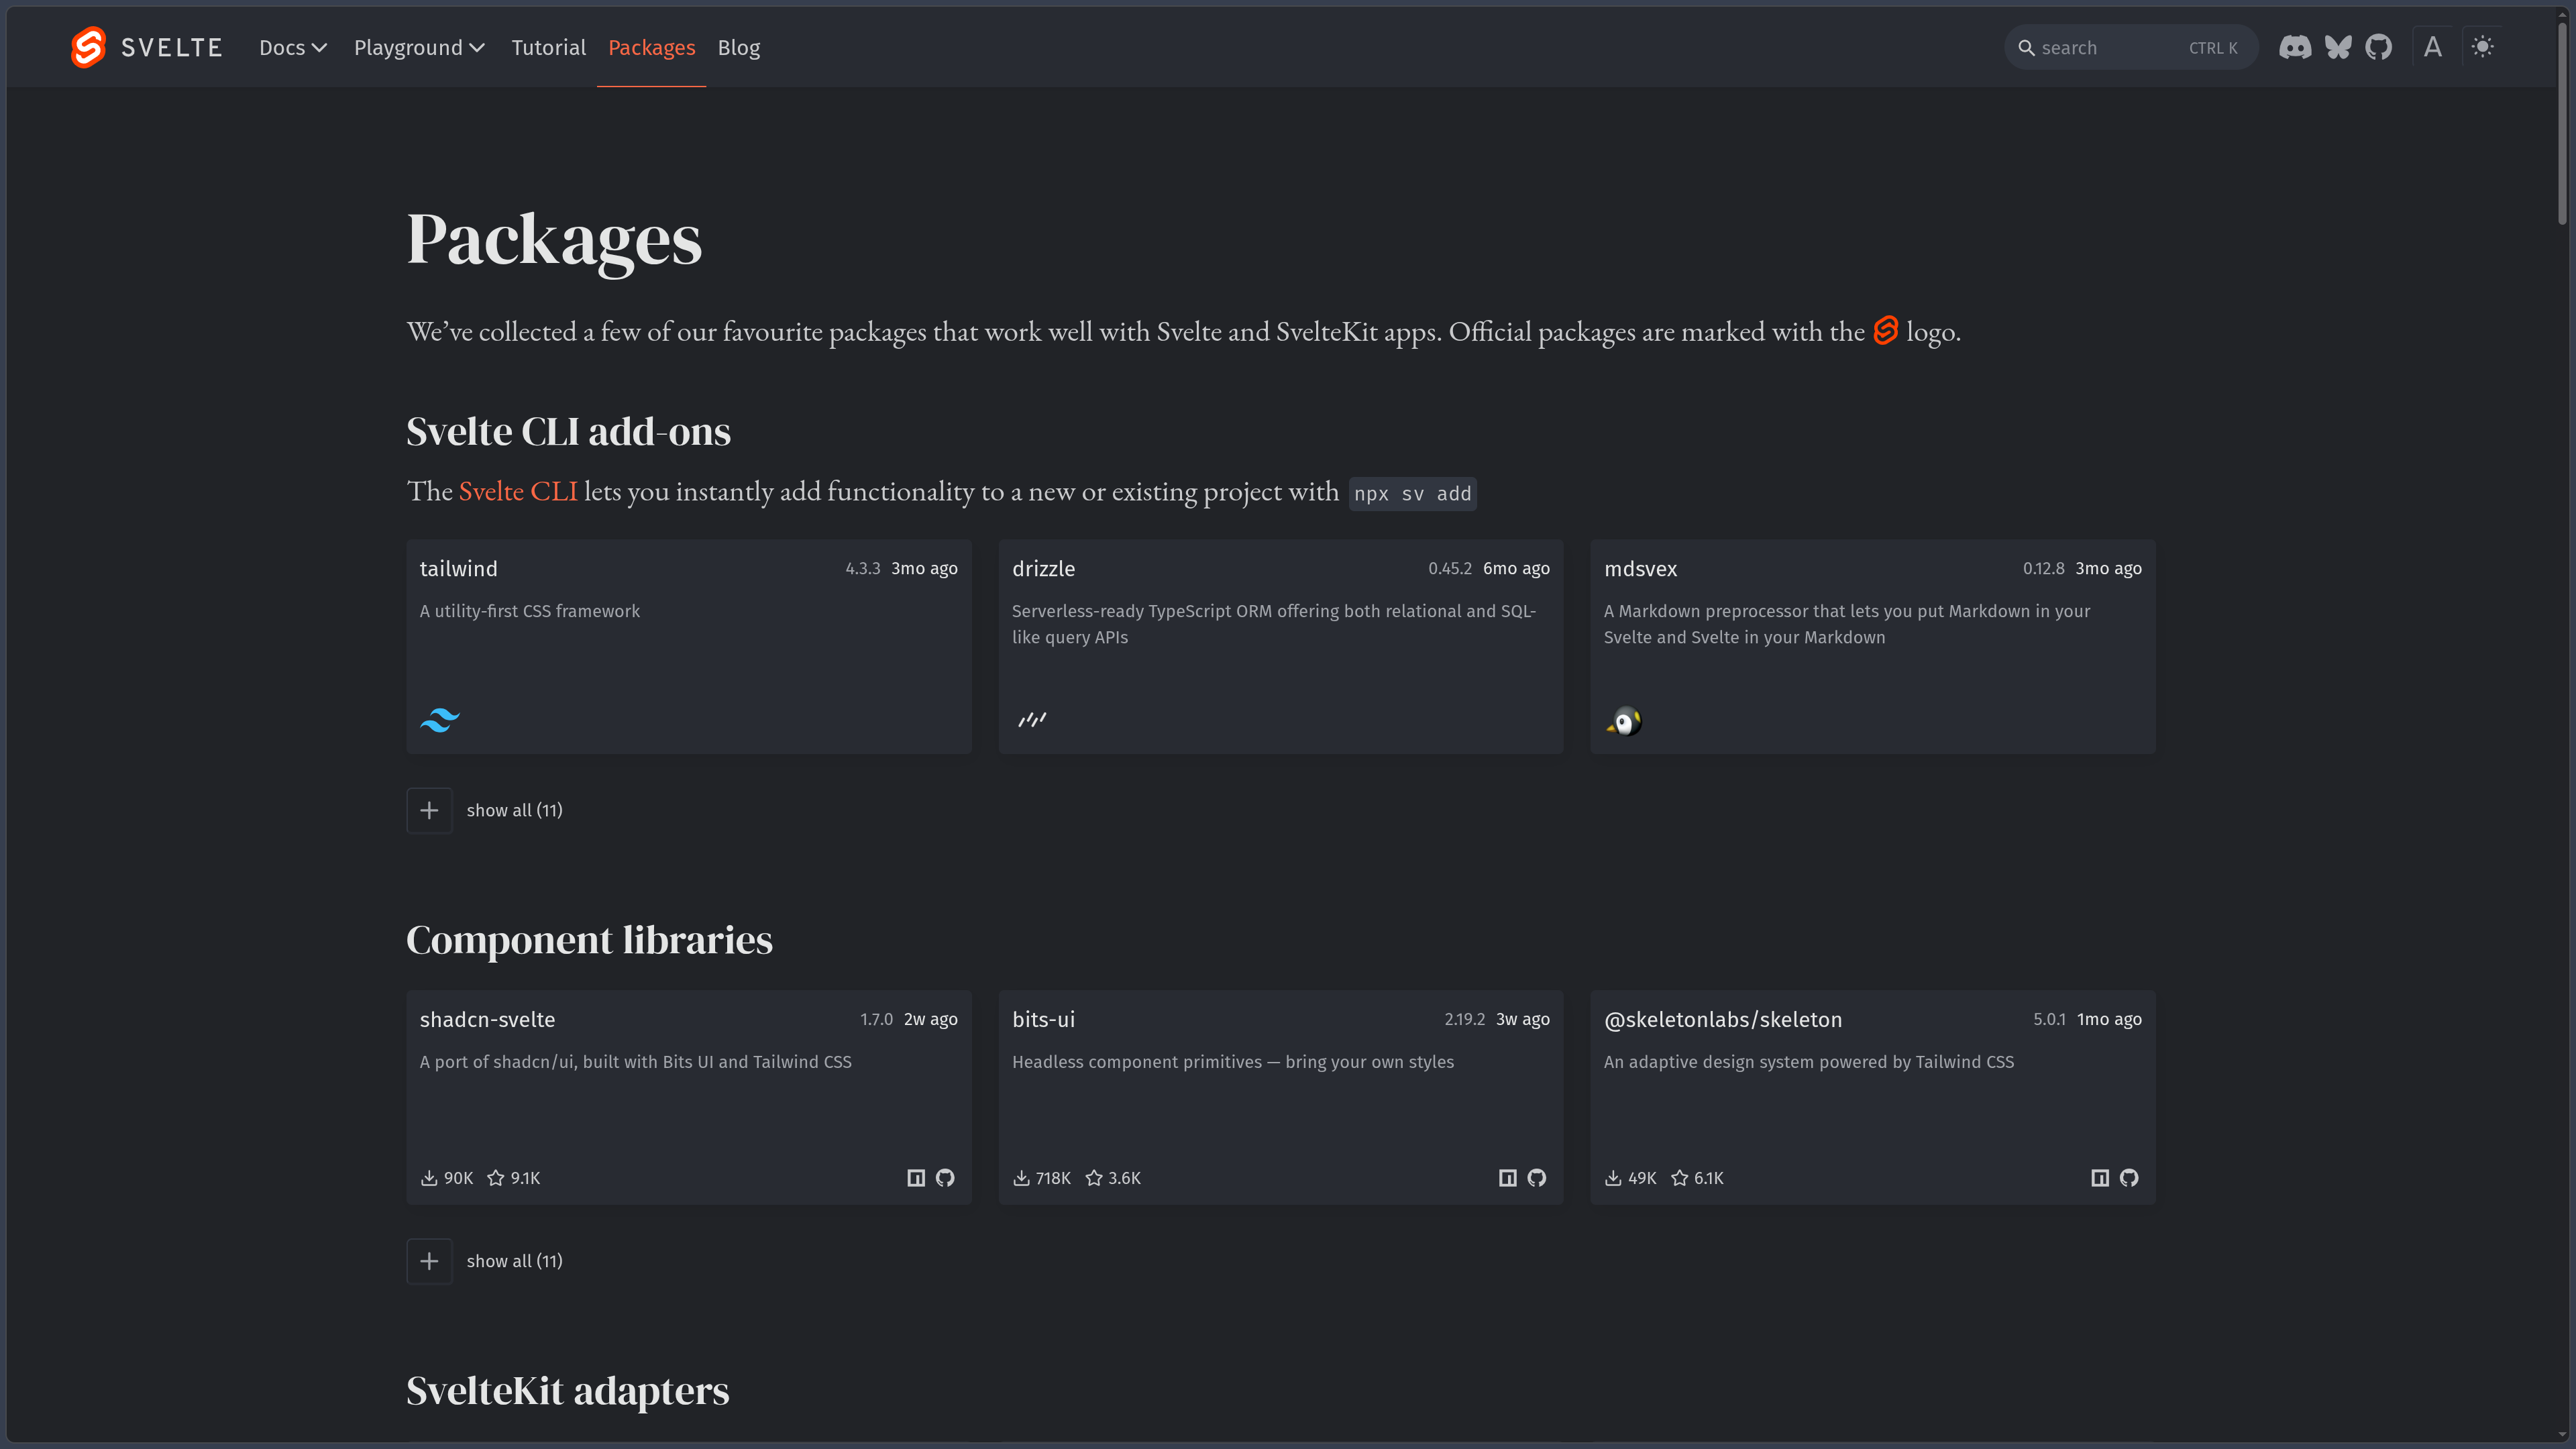Follow the Svelte CLI link
The image size is (2576, 1449).
coord(518,491)
